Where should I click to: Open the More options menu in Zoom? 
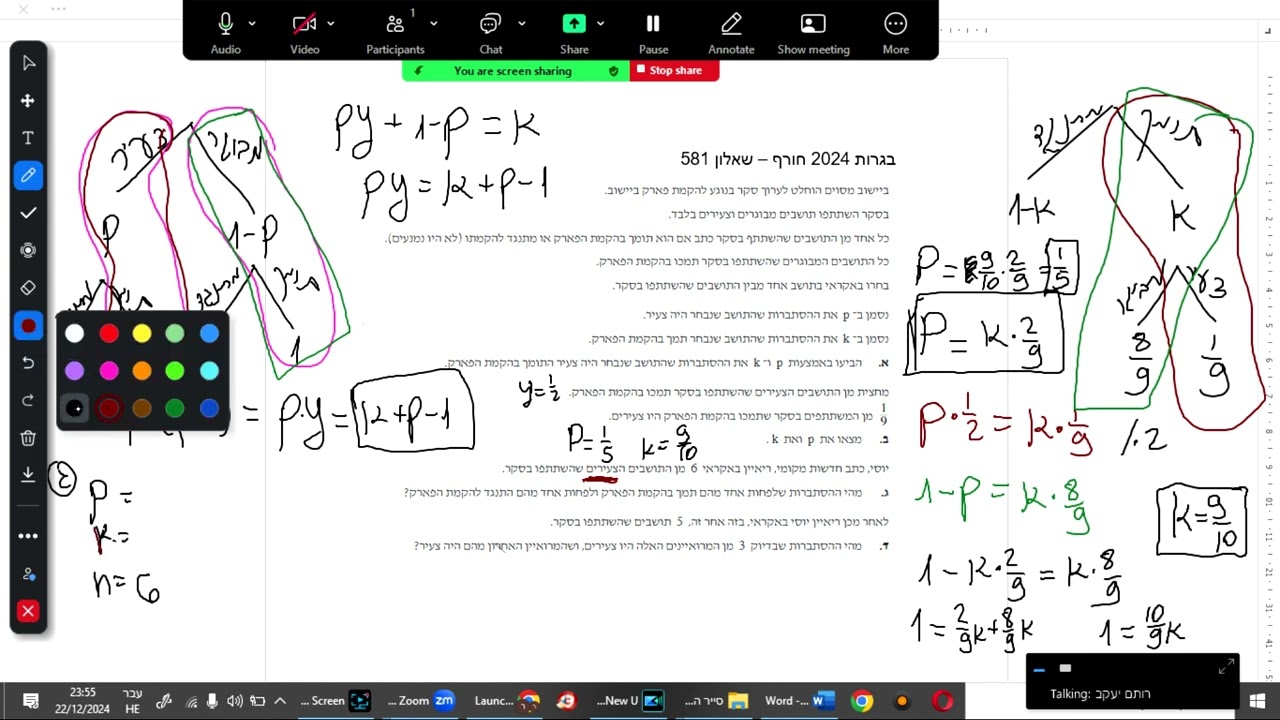896,31
